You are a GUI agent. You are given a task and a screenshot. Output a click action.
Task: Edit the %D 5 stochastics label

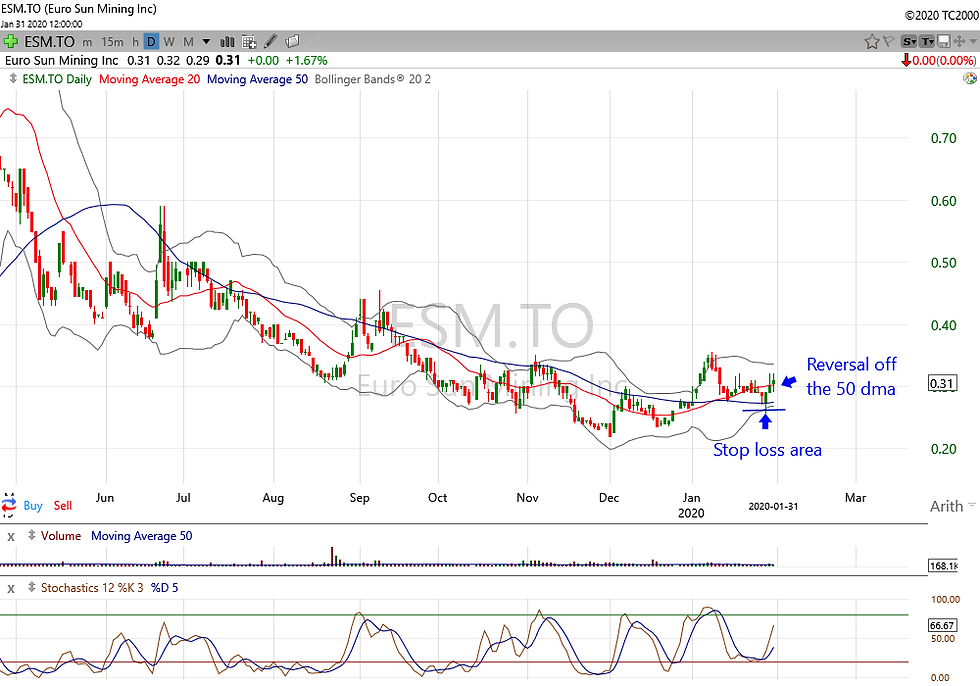point(164,588)
